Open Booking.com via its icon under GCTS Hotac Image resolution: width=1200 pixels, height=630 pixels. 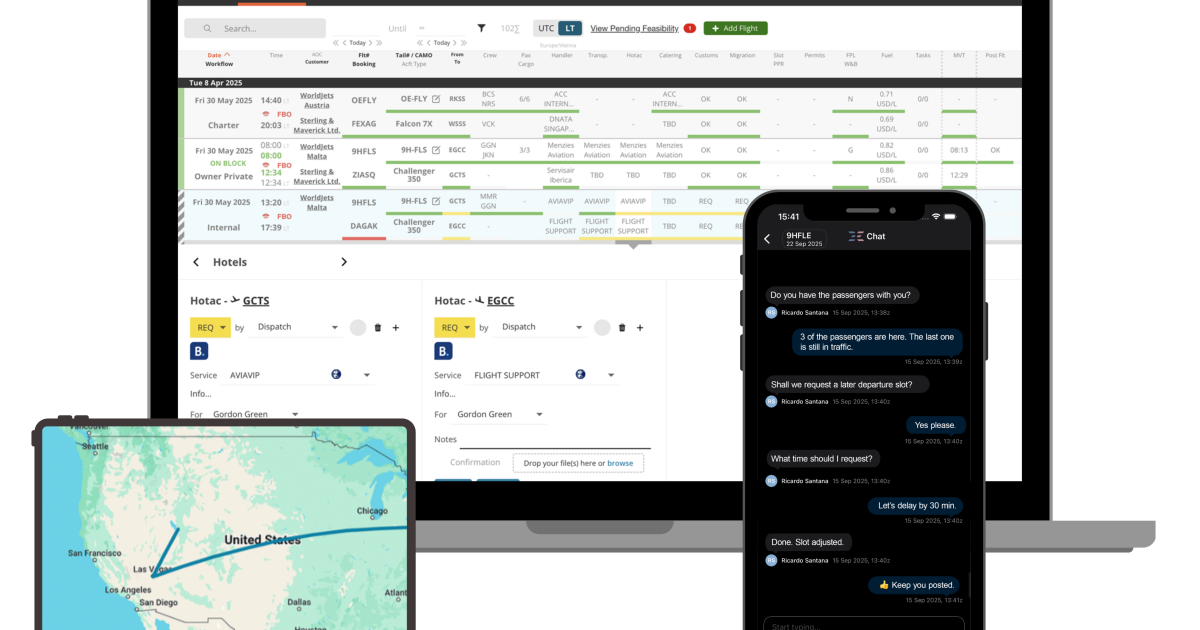click(x=199, y=351)
